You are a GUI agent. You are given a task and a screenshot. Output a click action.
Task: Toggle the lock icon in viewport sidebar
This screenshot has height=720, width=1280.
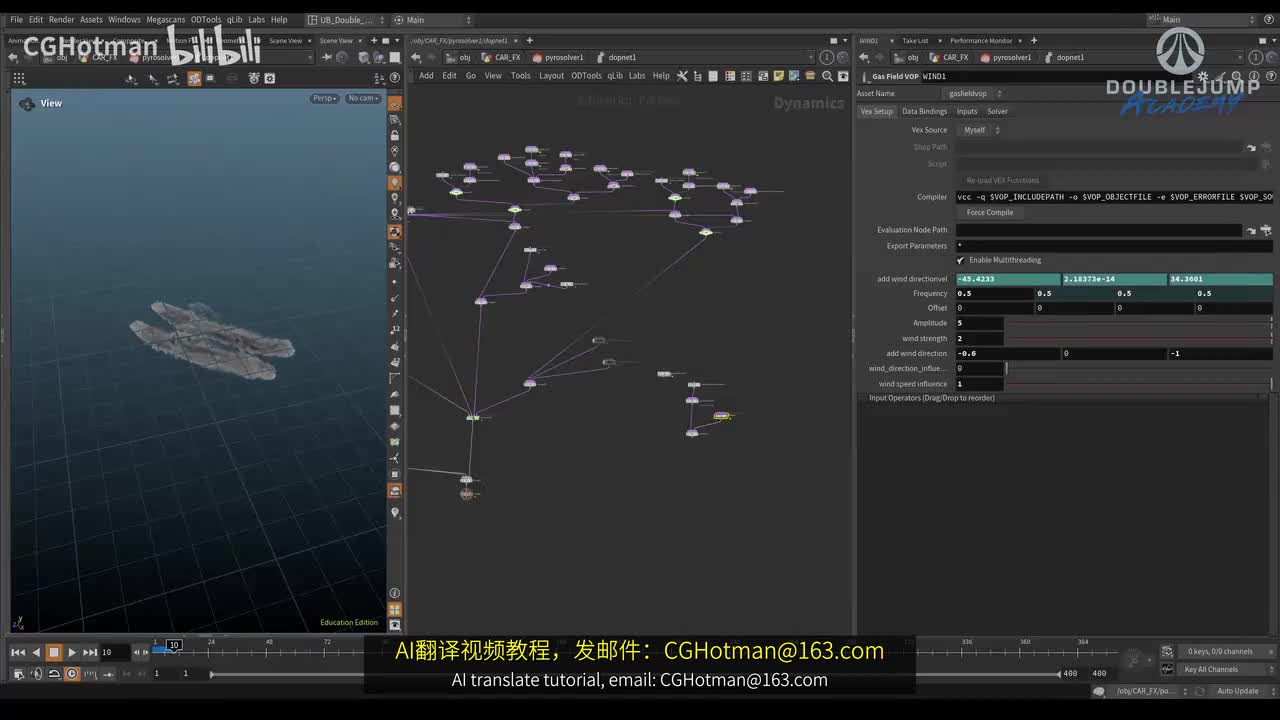coord(395,135)
